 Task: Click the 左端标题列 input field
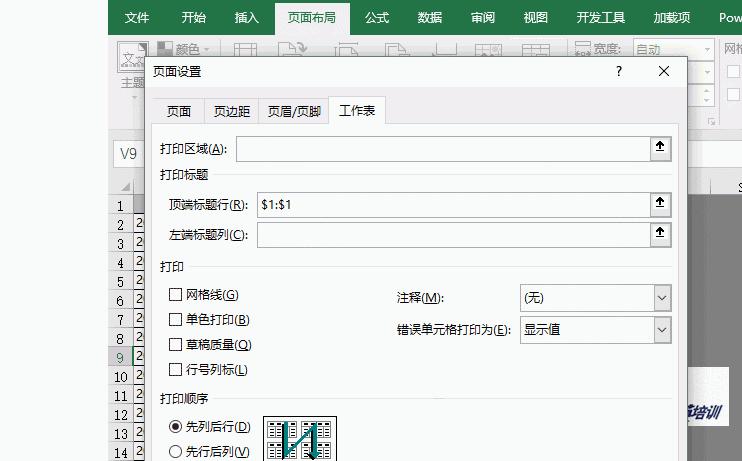coord(453,235)
